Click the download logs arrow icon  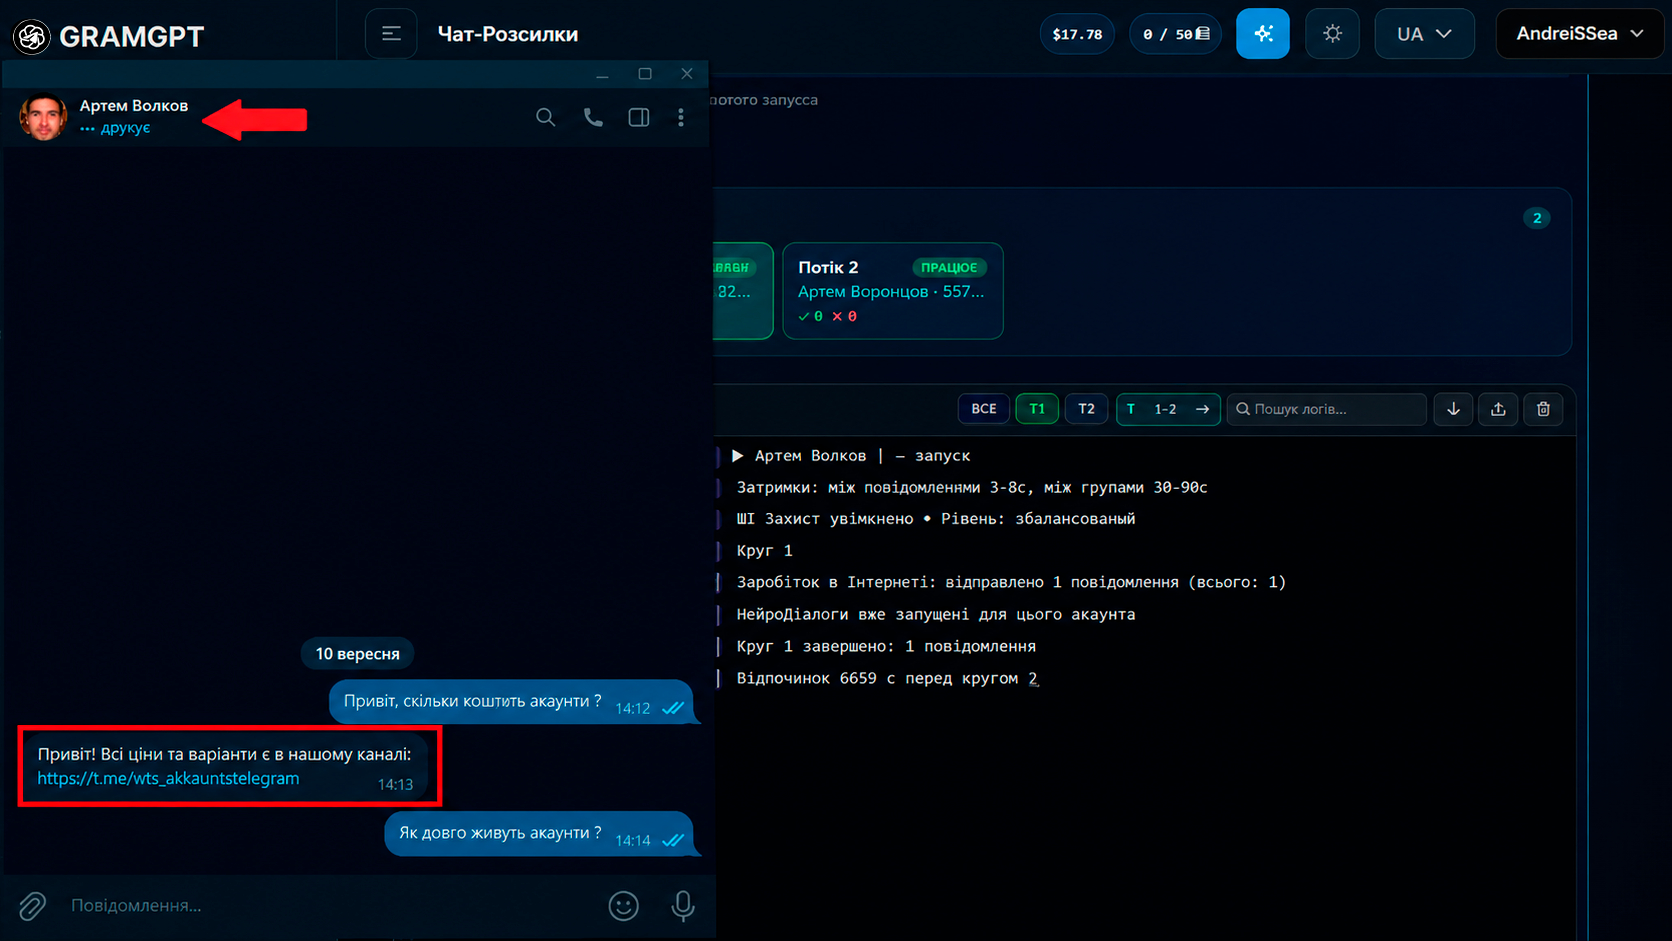1454,409
